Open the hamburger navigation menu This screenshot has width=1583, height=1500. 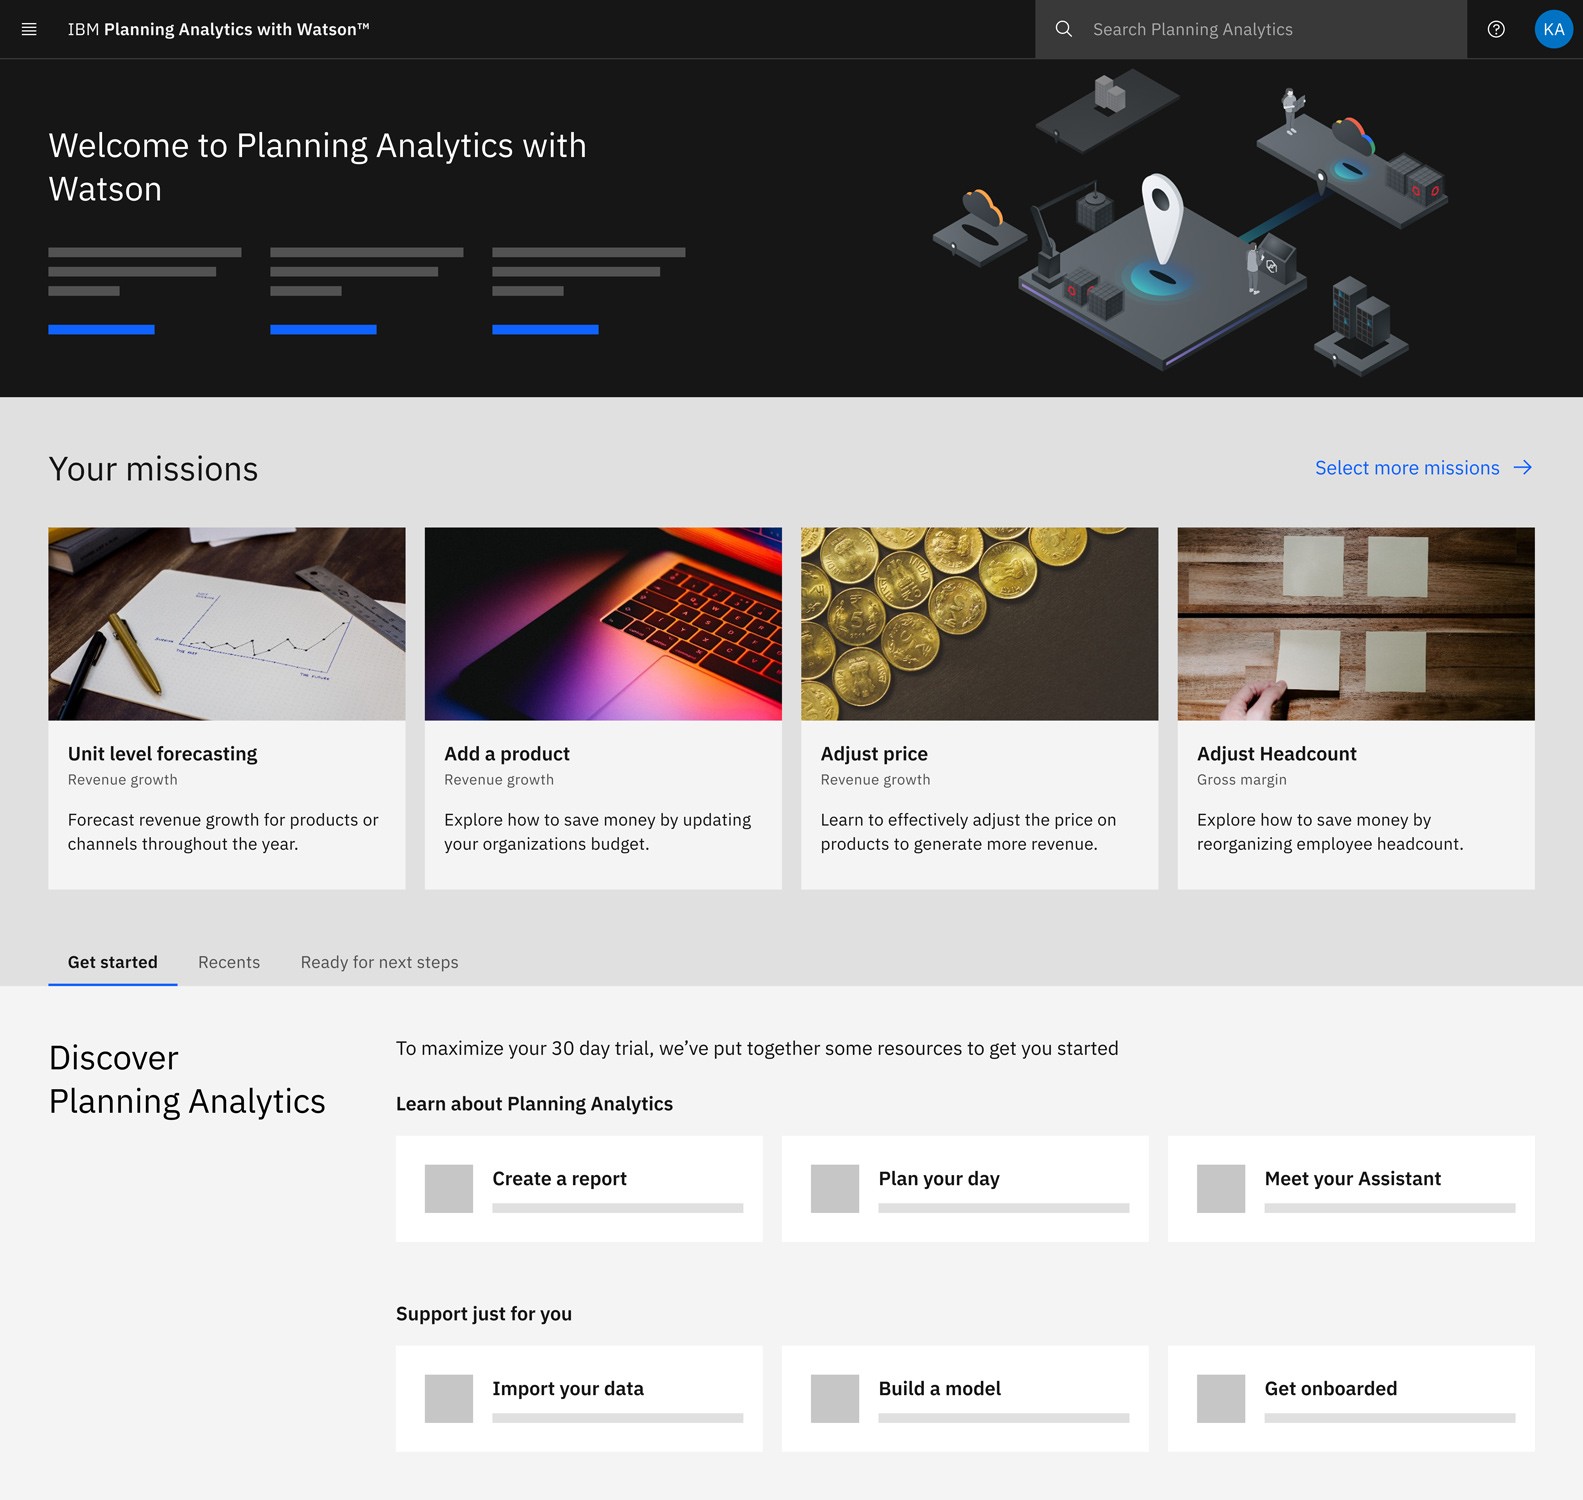click(29, 29)
